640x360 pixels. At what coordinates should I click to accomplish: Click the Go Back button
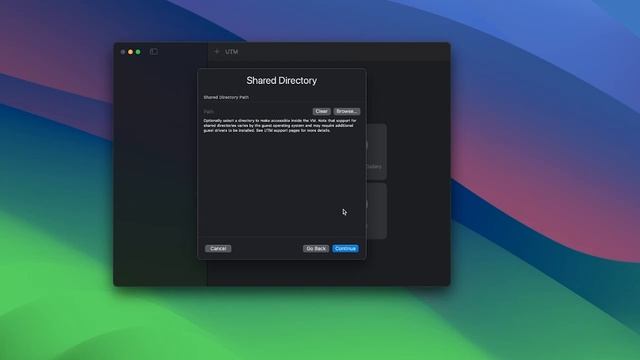click(x=316, y=249)
